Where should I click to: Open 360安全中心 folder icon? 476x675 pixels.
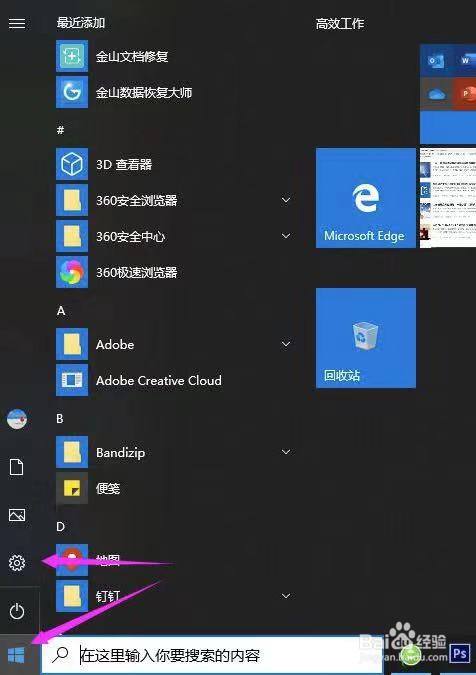coord(72,236)
